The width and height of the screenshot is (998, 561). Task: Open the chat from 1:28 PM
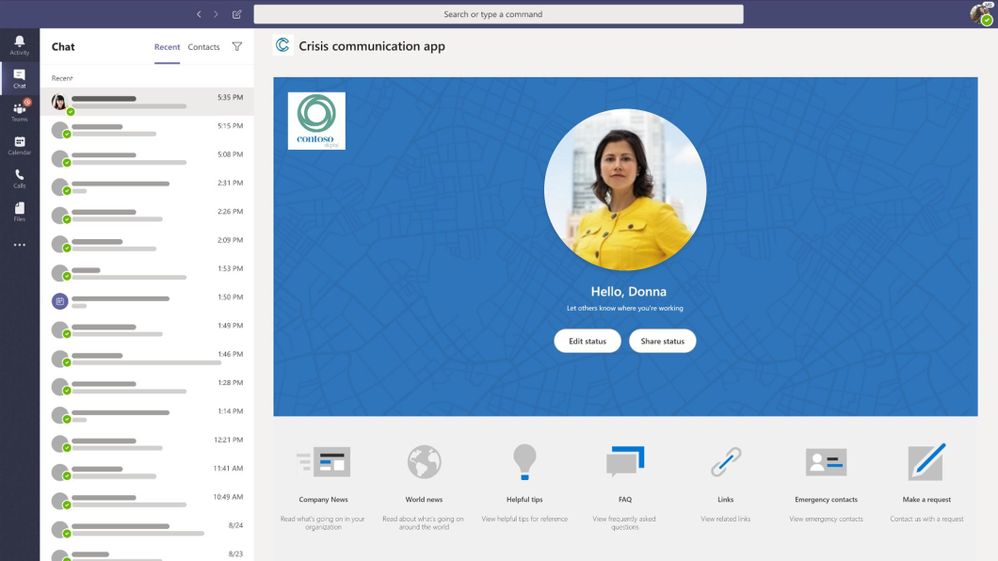(147, 387)
